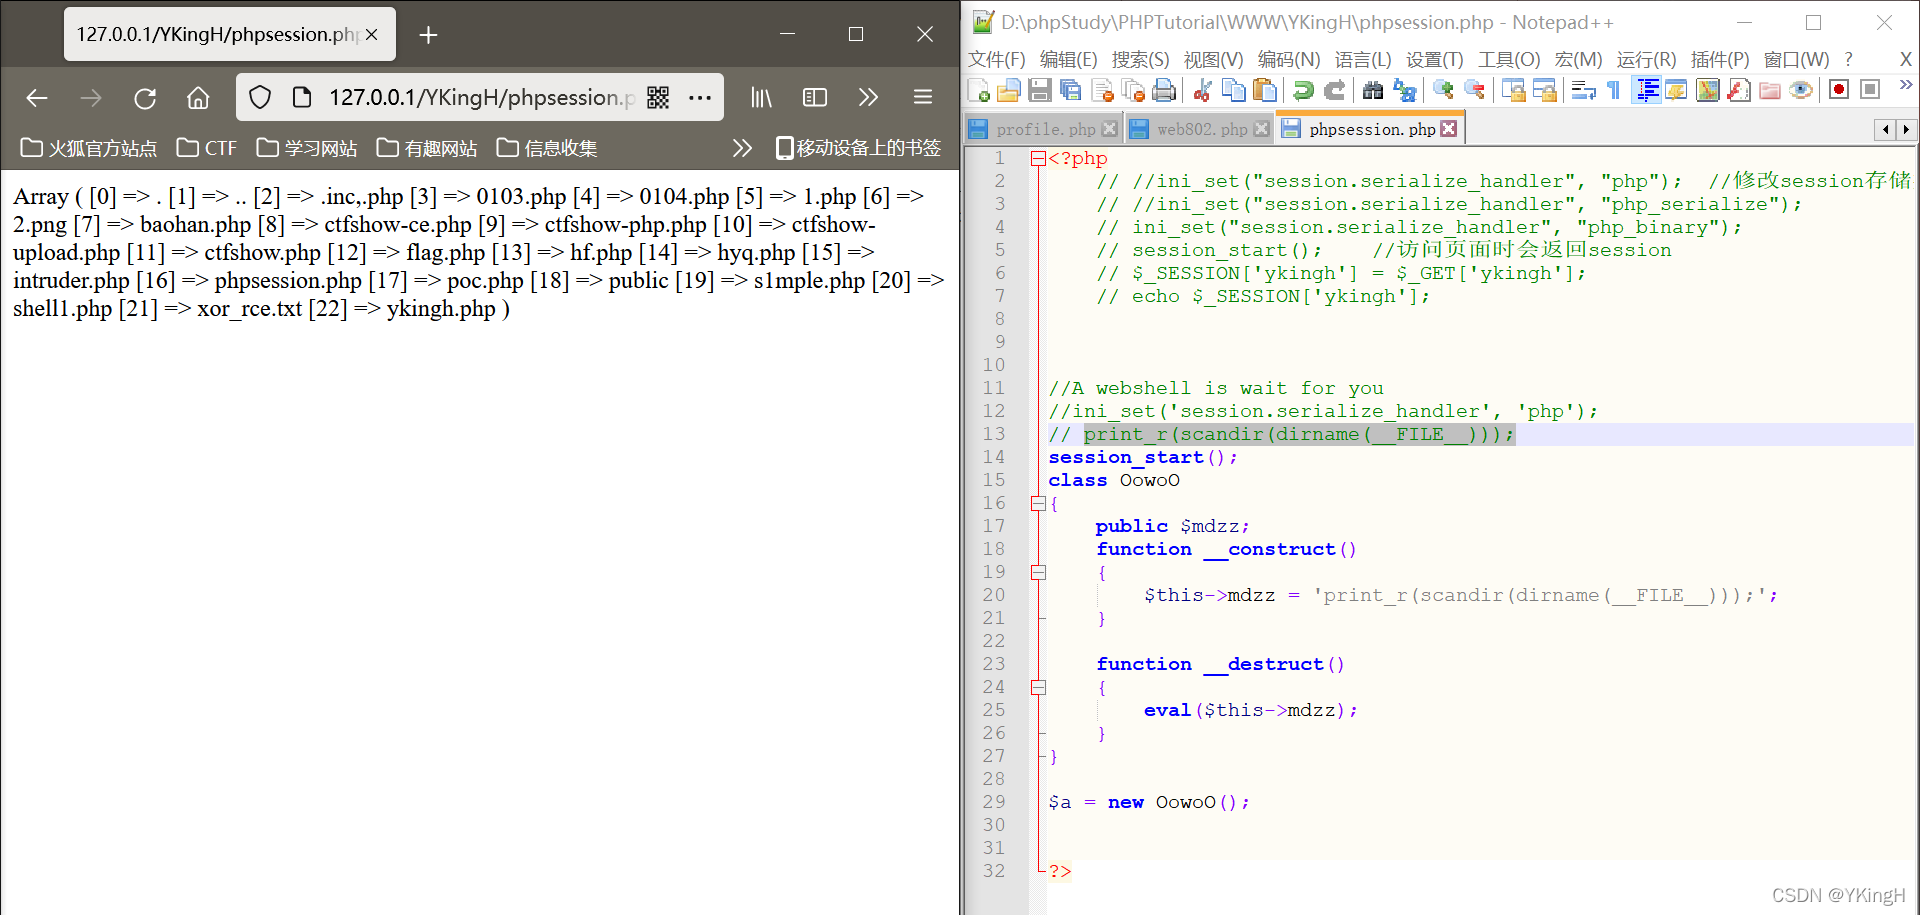This screenshot has height=915, width=1920.
Task: Open CTF bookmarks folder
Action: [x=207, y=148]
